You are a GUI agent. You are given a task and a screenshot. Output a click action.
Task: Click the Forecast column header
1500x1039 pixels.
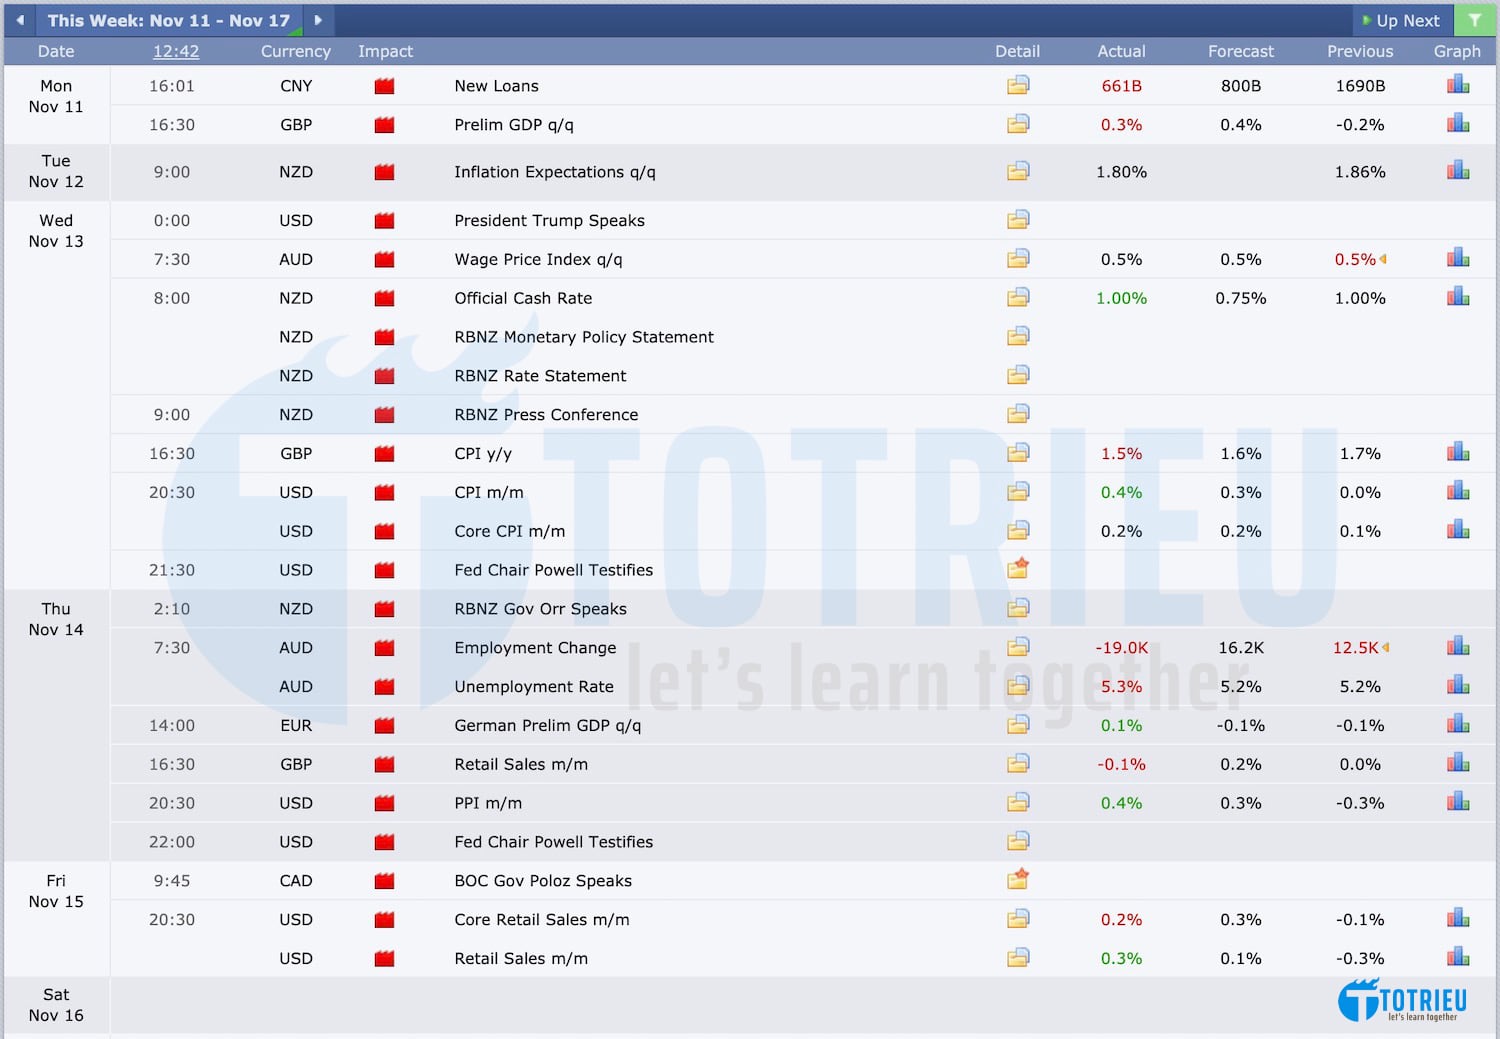1240,51
